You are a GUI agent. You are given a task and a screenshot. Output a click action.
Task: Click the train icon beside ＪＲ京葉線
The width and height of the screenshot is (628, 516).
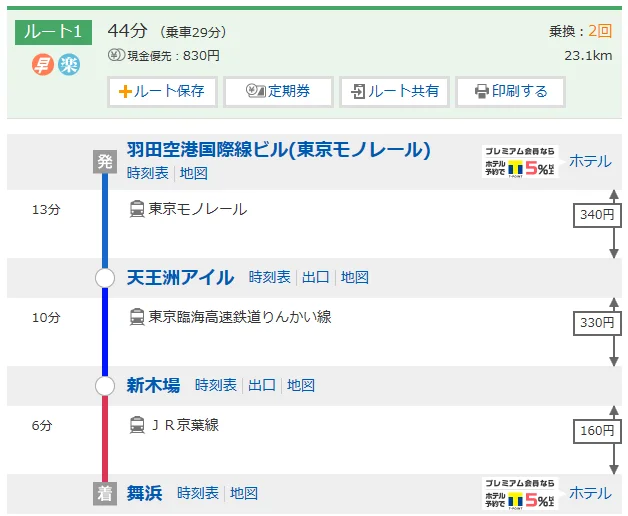click(137, 425)
